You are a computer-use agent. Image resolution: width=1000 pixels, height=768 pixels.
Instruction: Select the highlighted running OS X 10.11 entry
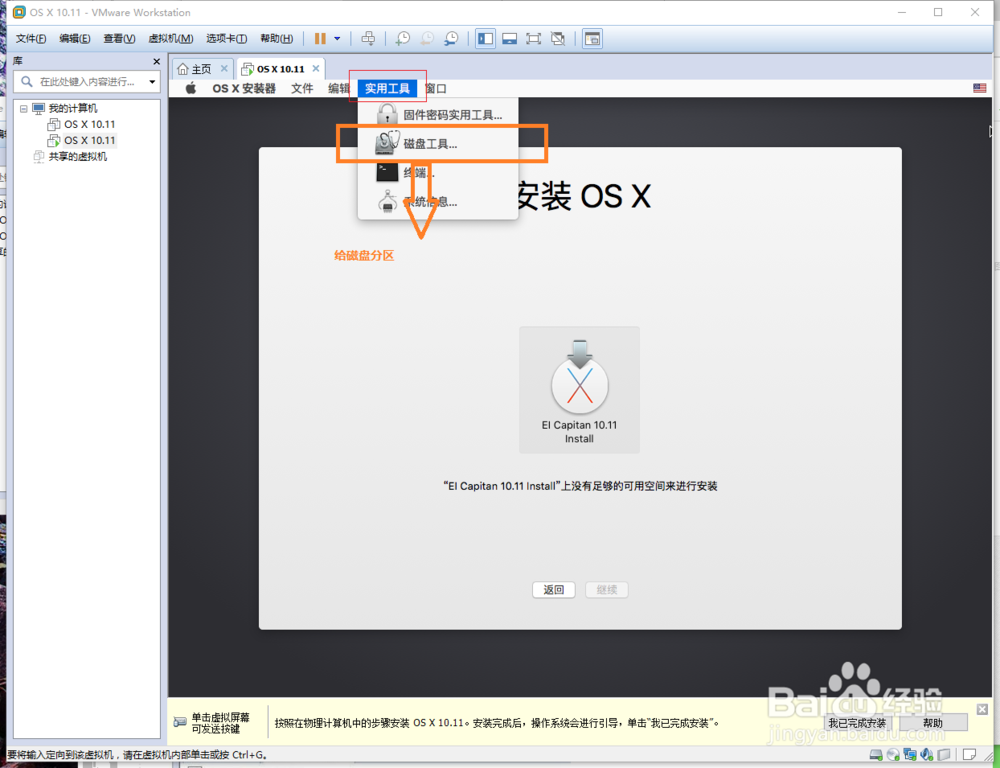89,140
